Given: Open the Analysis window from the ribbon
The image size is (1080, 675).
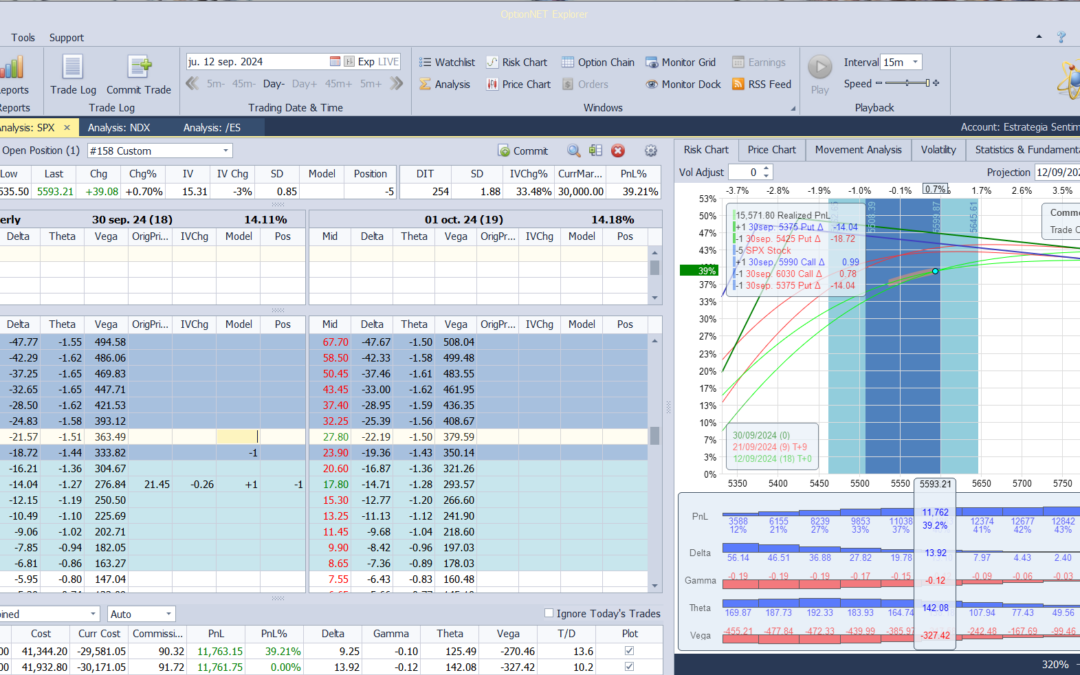Looking at the screenshot, I should 445,84.
